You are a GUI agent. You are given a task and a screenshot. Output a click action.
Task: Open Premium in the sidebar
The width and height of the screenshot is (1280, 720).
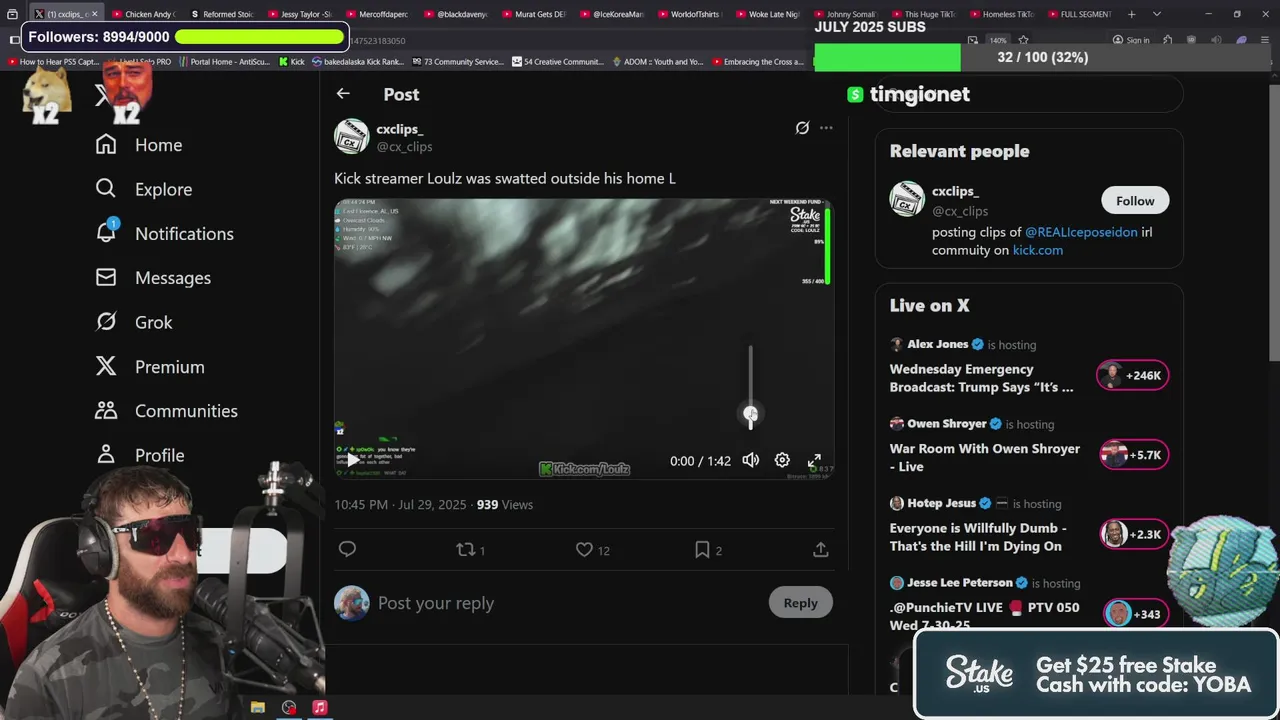point(149,367)
